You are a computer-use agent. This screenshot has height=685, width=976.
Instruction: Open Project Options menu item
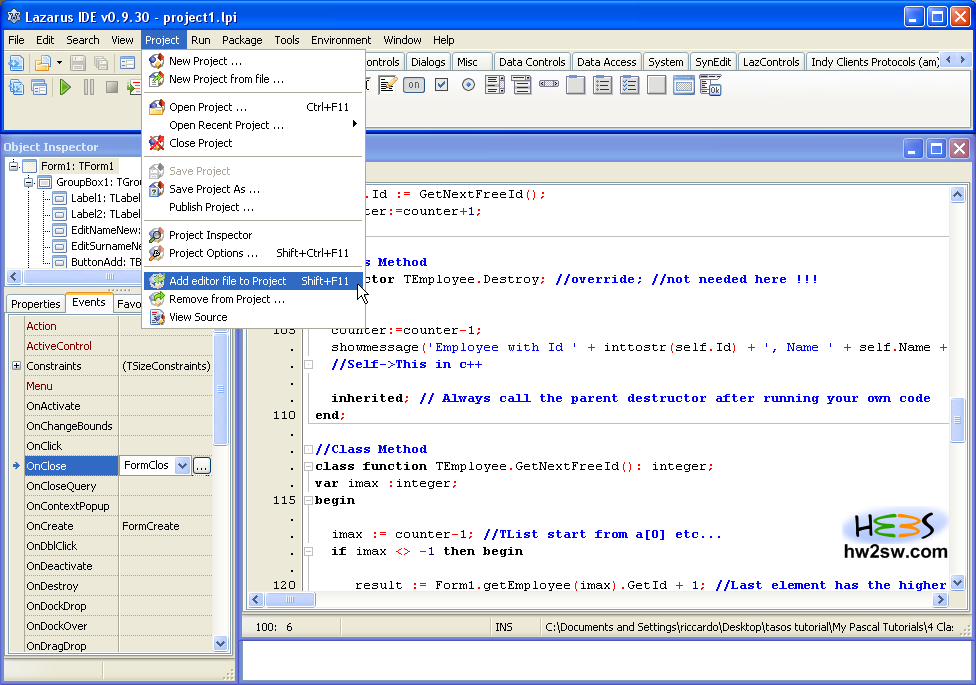[254, 253]
